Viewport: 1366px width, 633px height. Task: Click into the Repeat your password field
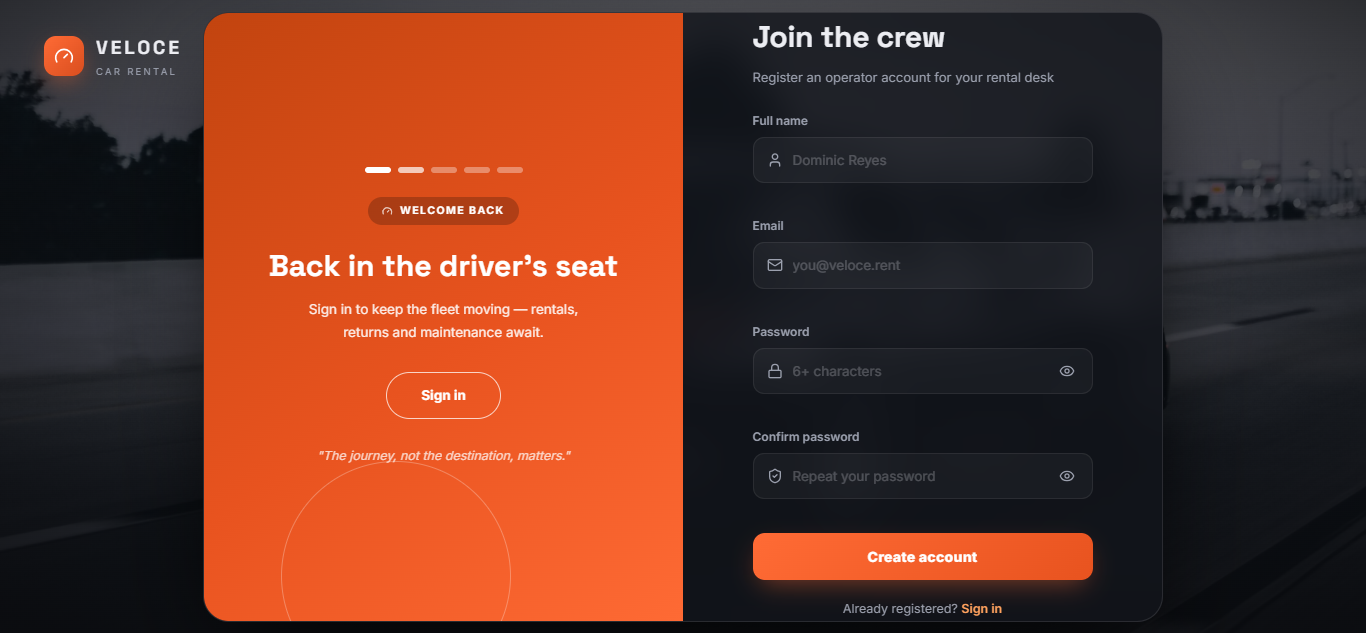pos(922,476)
